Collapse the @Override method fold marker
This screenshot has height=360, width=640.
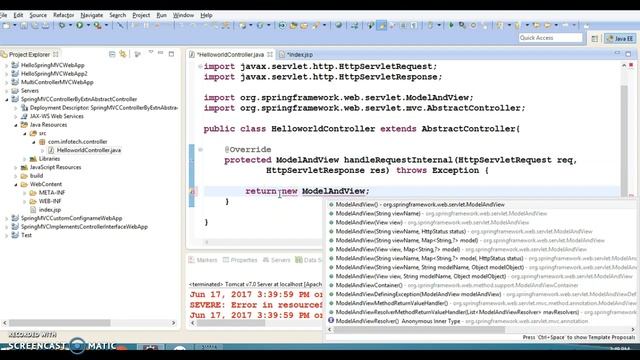pyautogui.click(x=200, y=149)
